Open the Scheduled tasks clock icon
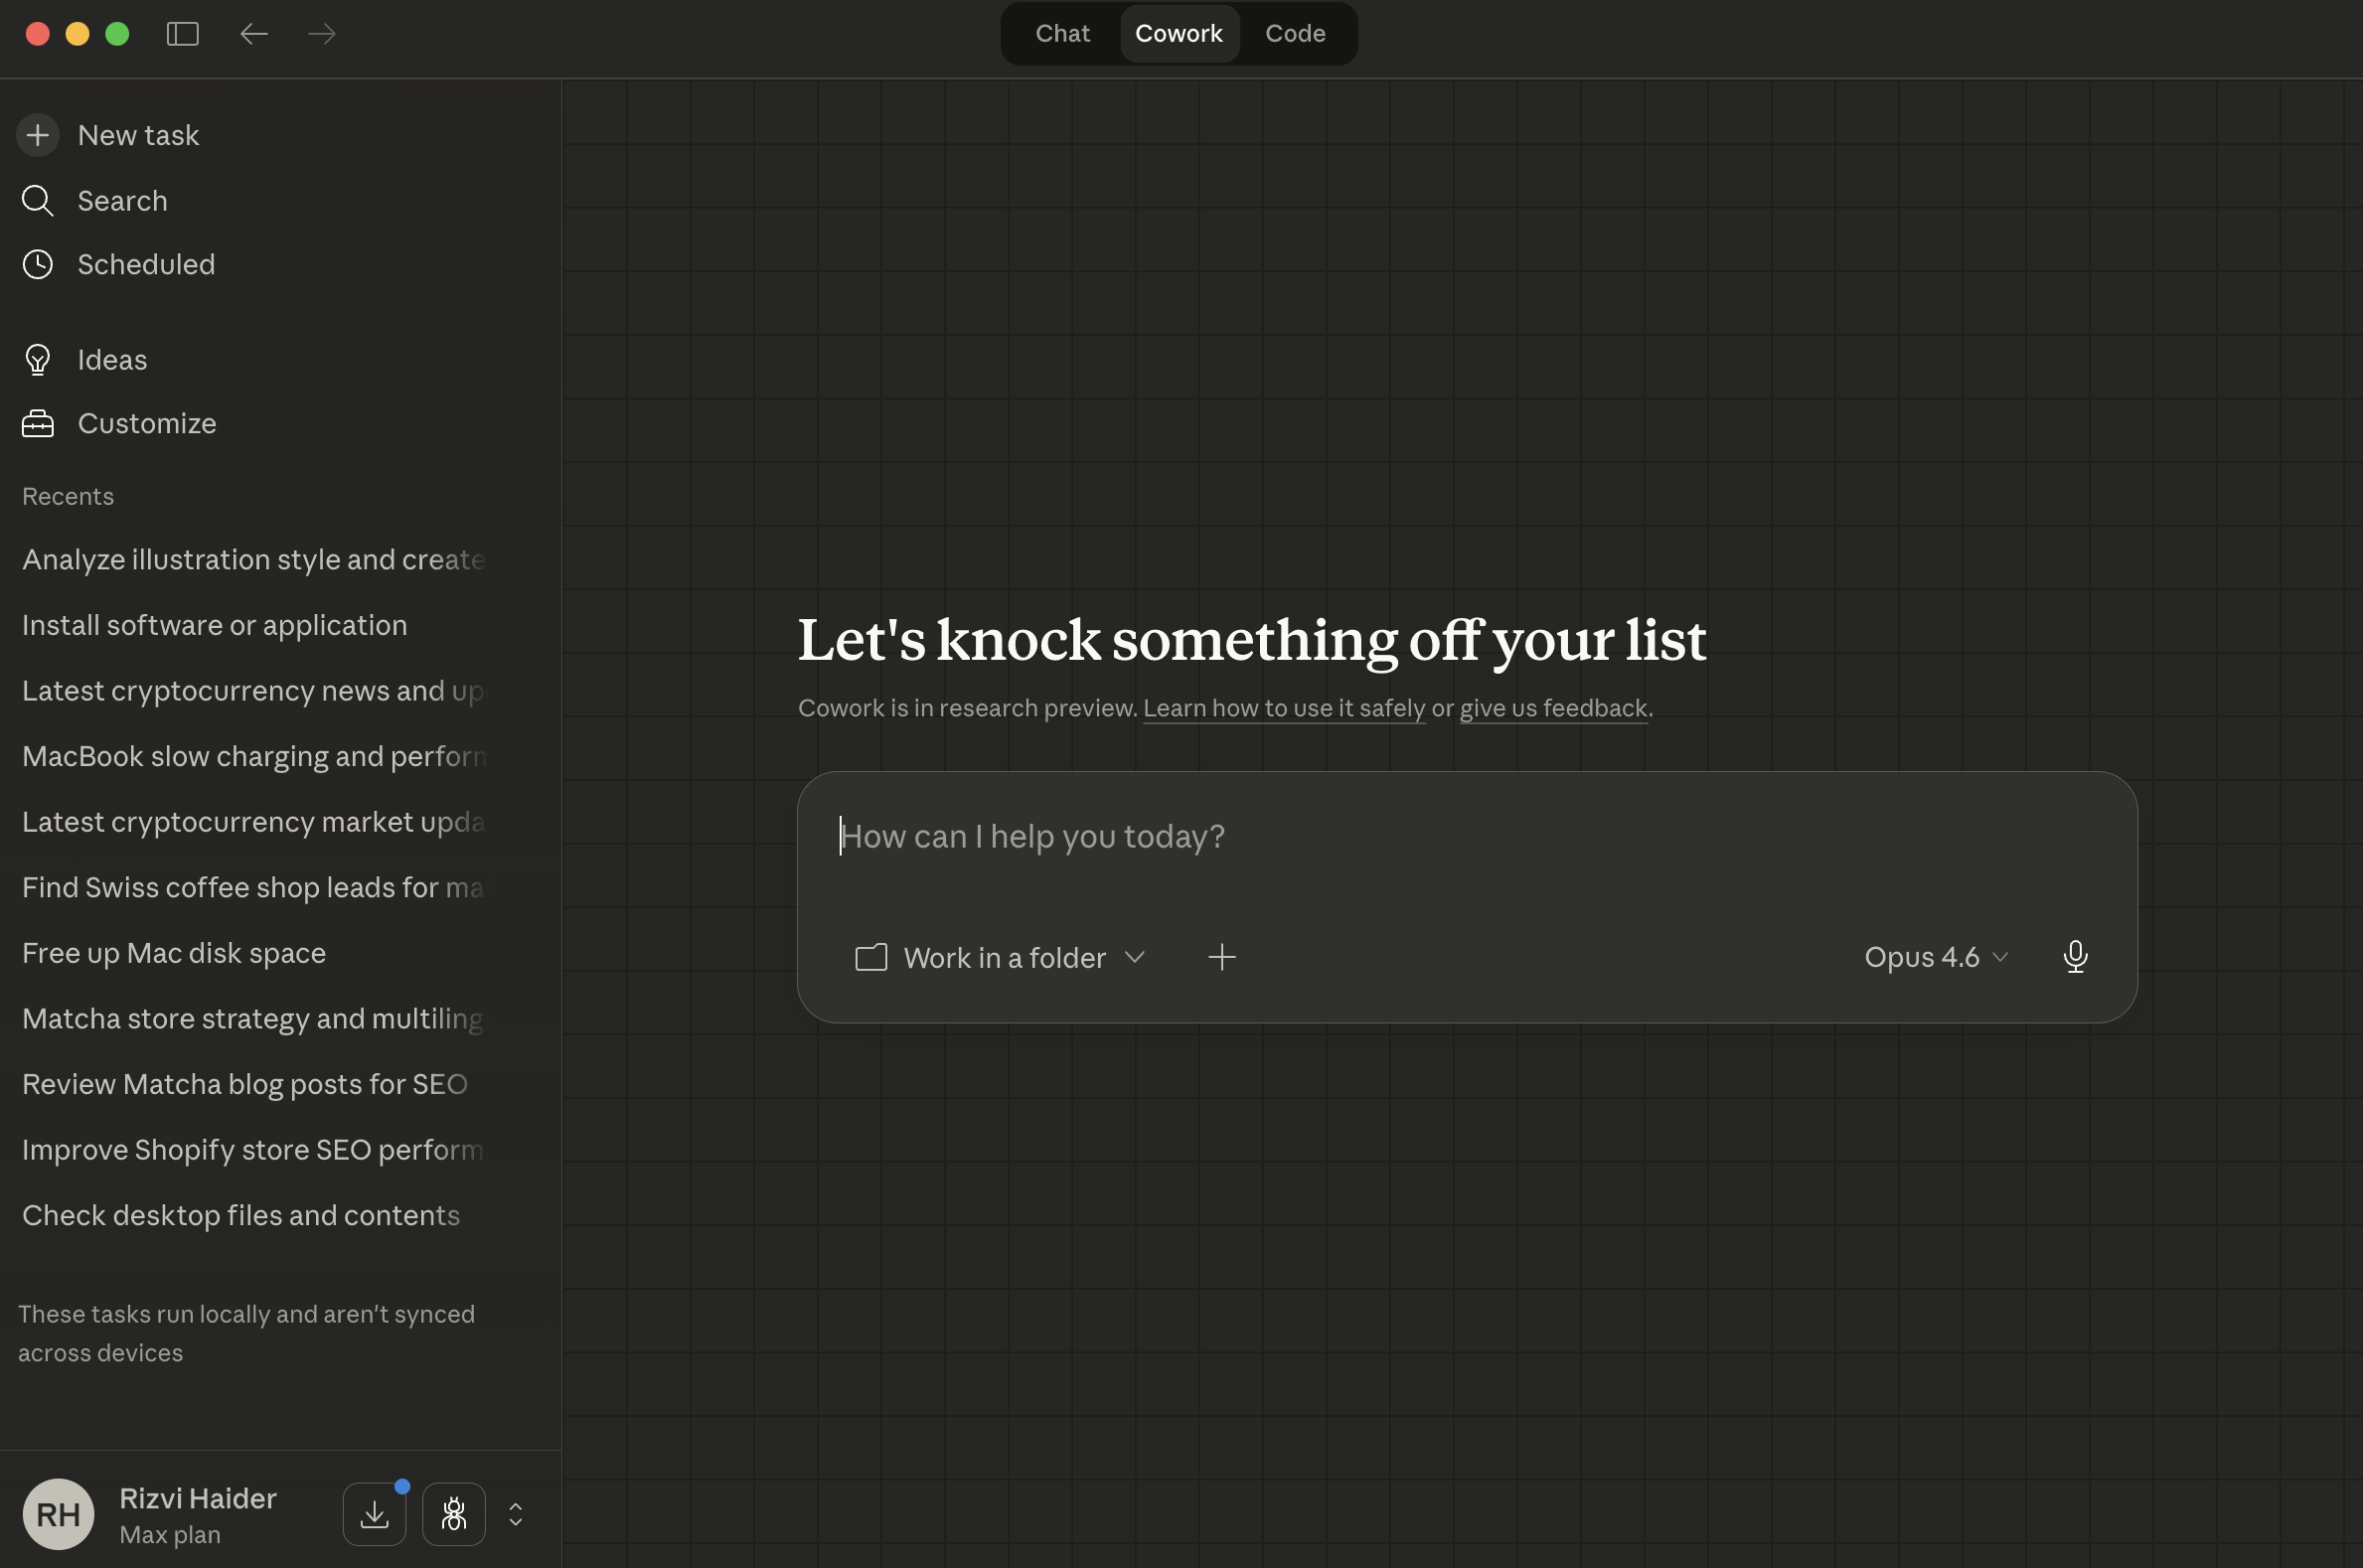This screenshot has height=1568, width=2363. 38,265
